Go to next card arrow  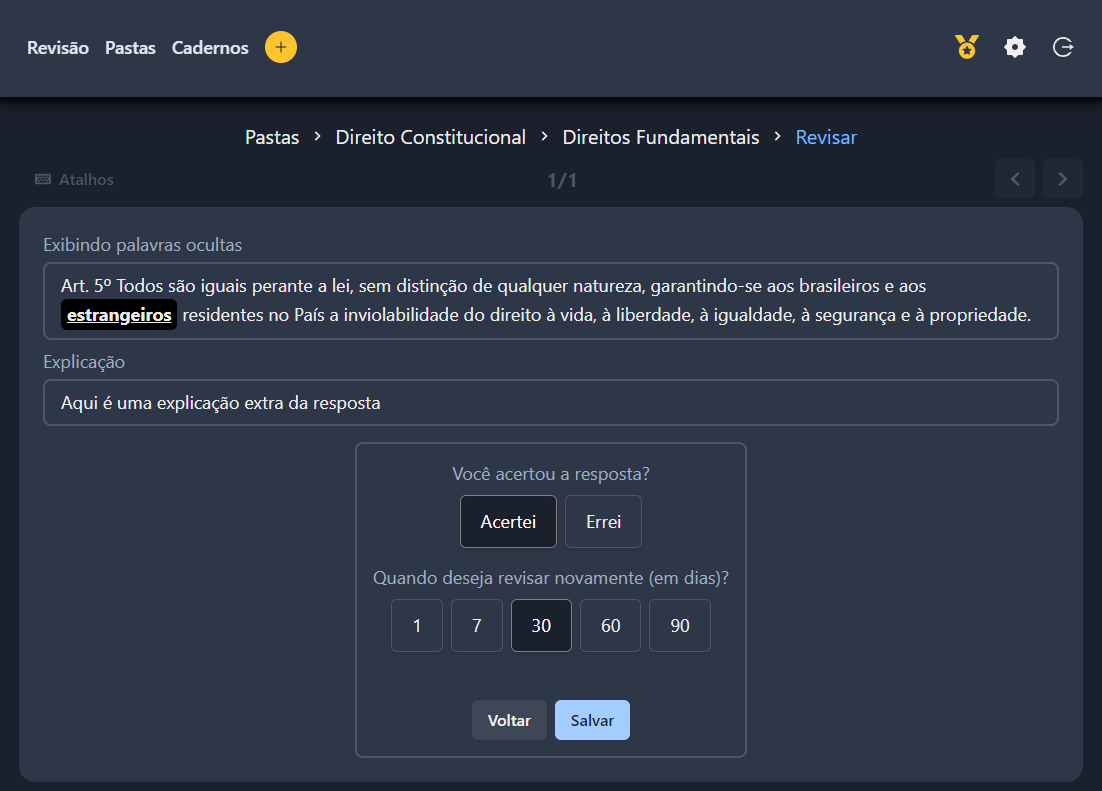click(1063, 179)
